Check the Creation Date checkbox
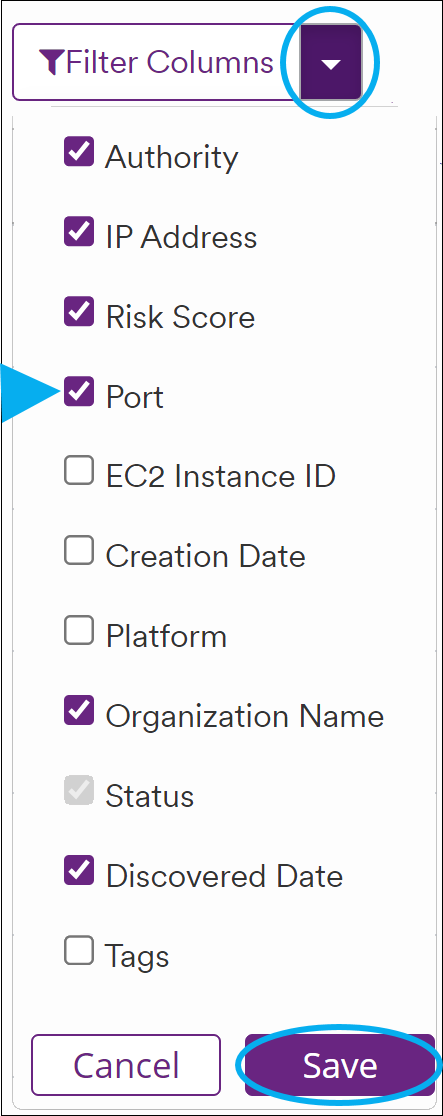Screen dimensions: 443x1116 (79, 550)
